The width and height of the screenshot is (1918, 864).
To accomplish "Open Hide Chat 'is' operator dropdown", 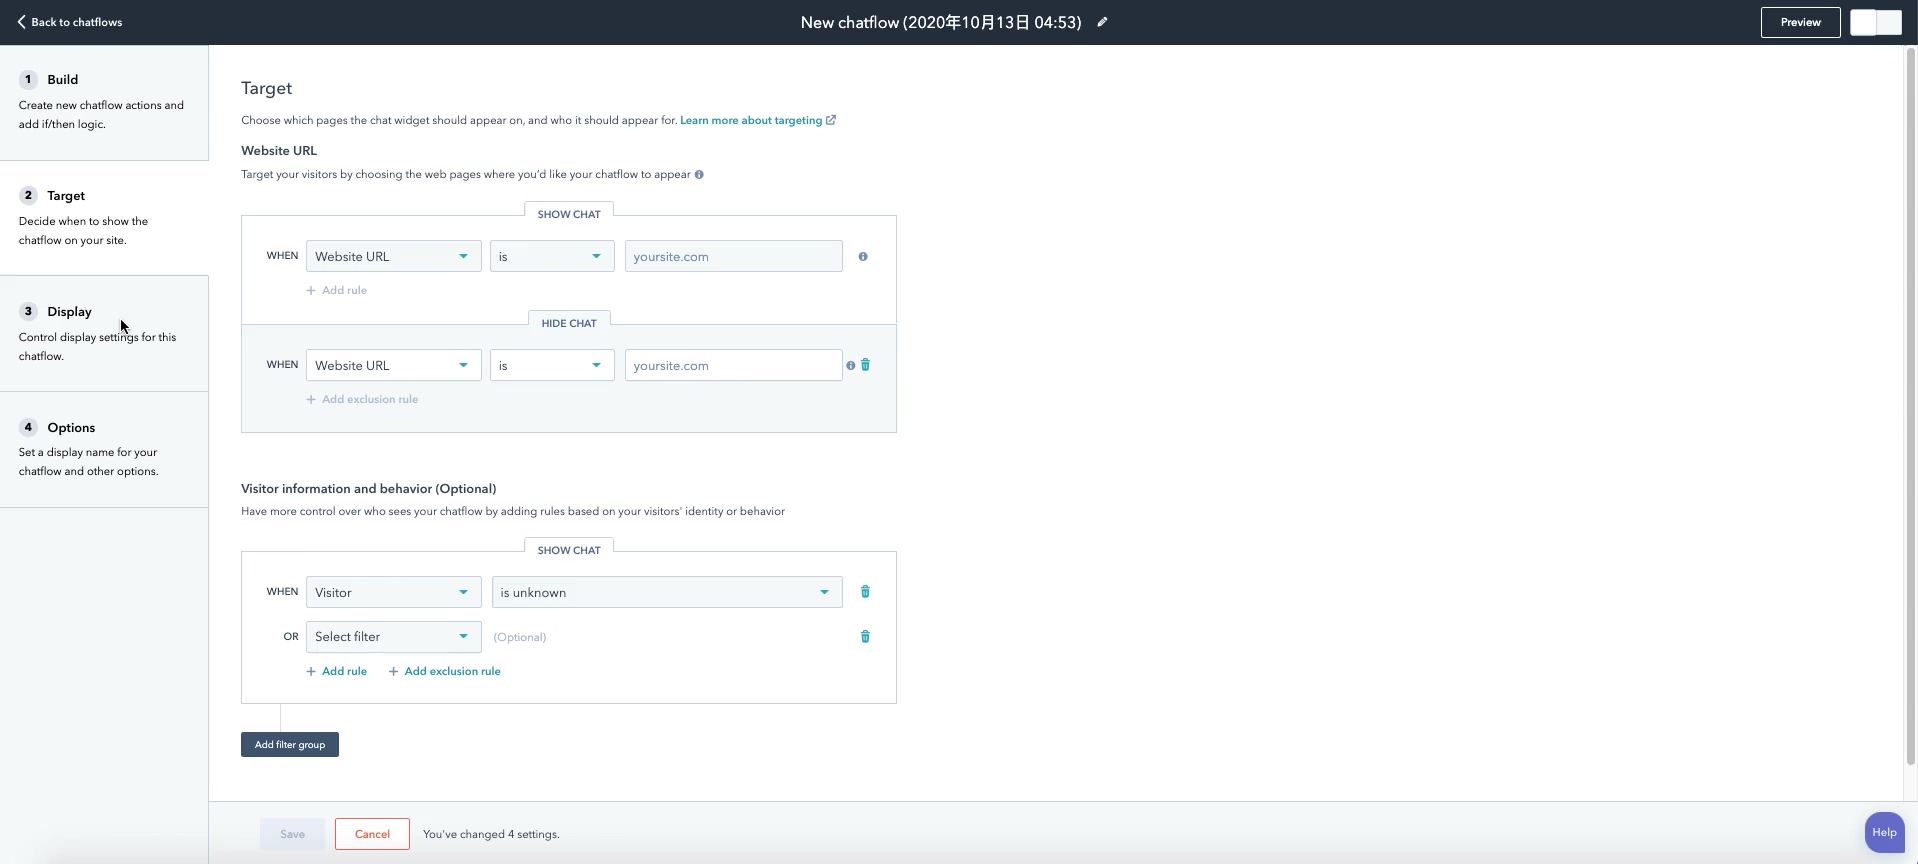I will click(x=551, y=365).
